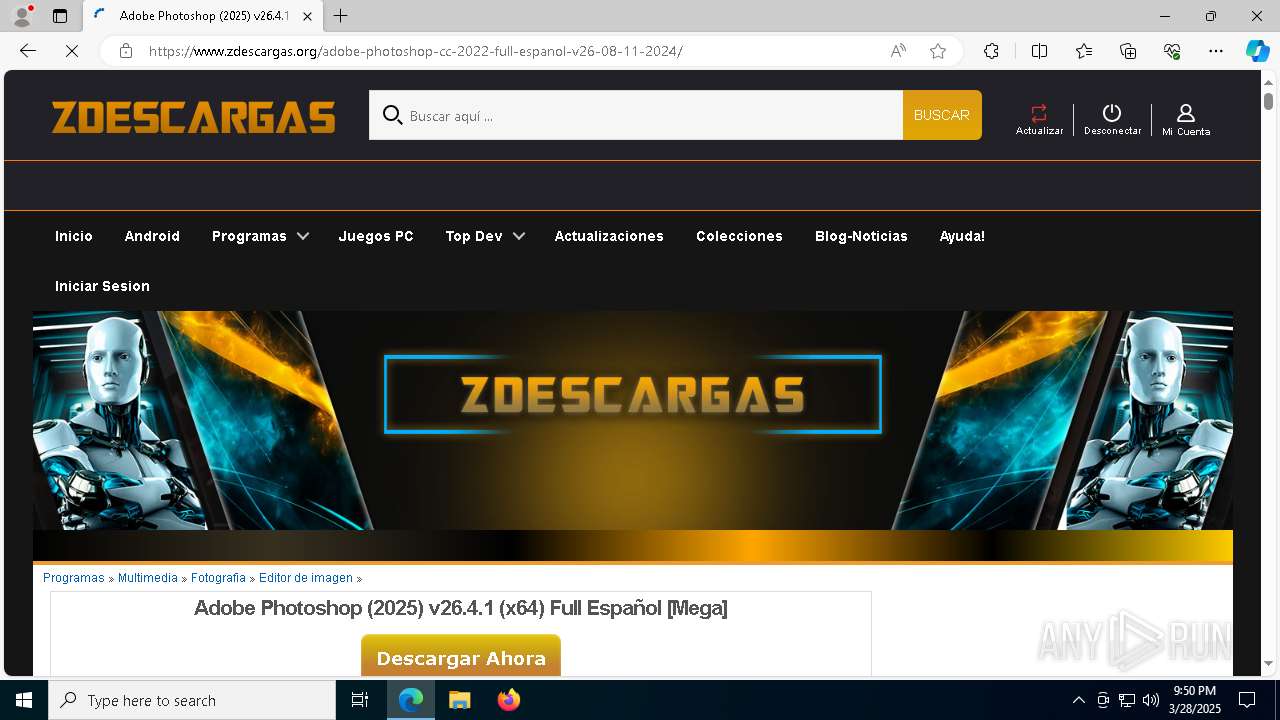View site information lock icon
This screenshot has height=720, width=1280.
coord(126,51)
